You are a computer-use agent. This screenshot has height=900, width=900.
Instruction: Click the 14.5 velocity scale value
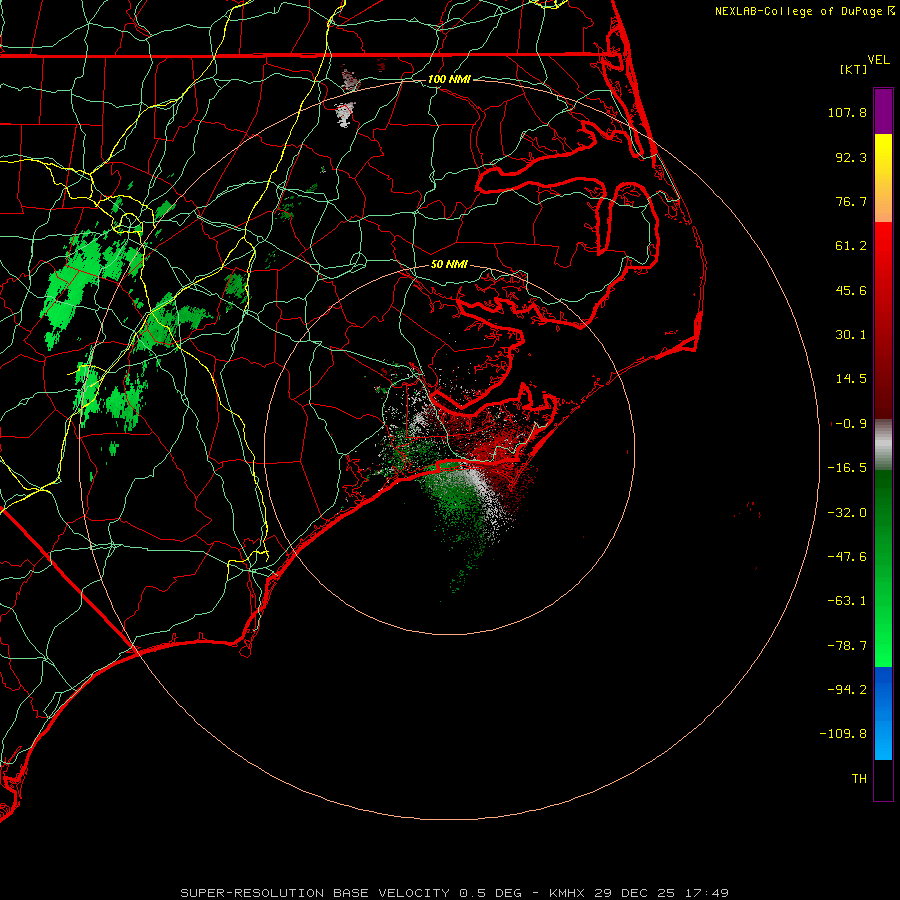[x=851, y=379]
